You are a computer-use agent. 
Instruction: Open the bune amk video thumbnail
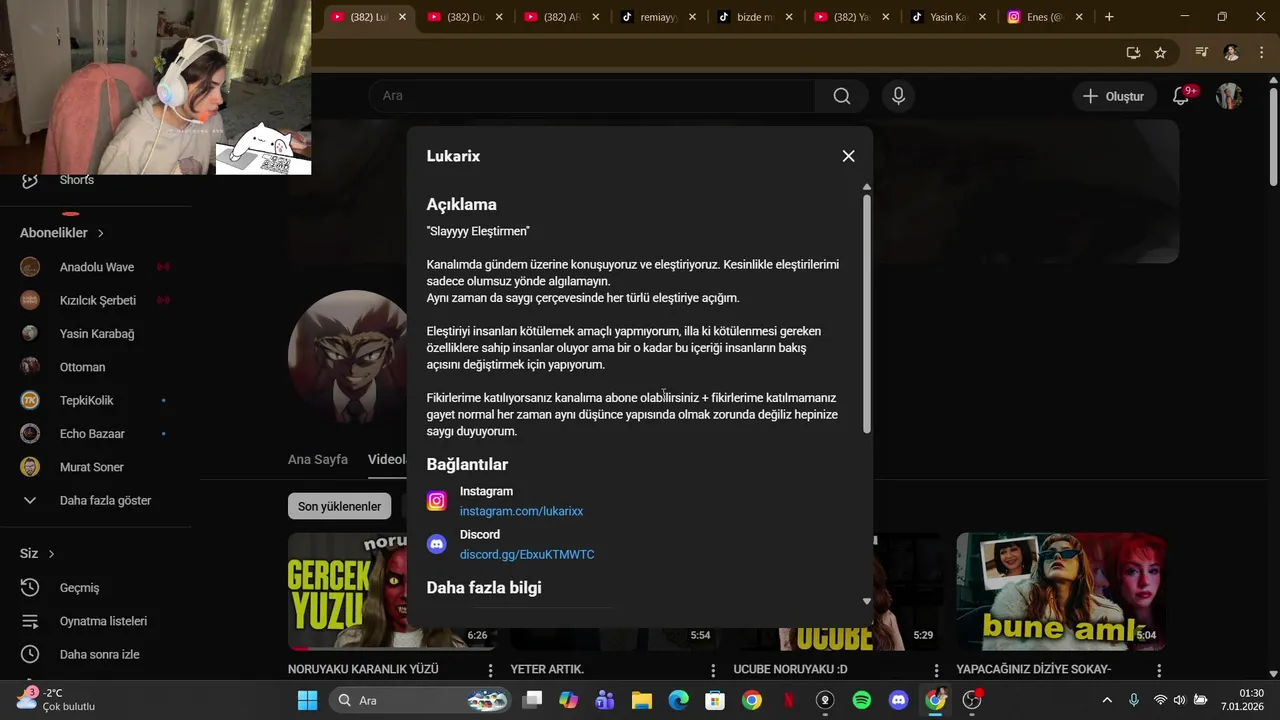tap(1061, 591)
